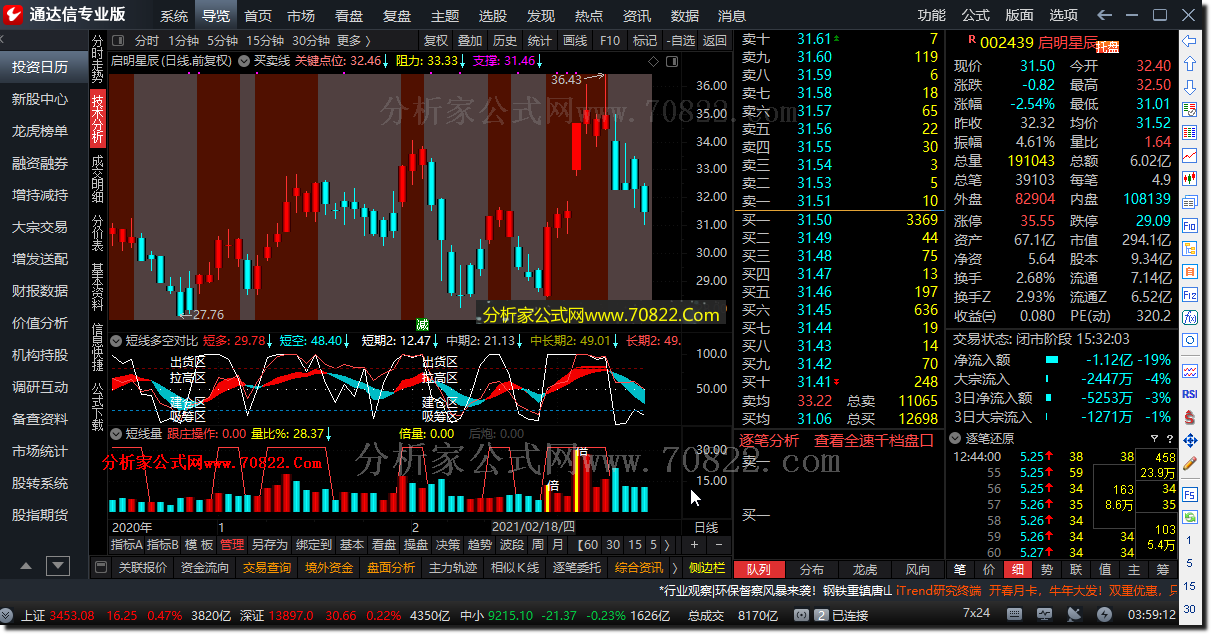Image resolution: width=1212 pixels, height=634 pixels.
Task: Click the question mark help icon in 逐笔还原
Action: [1168, 439]
